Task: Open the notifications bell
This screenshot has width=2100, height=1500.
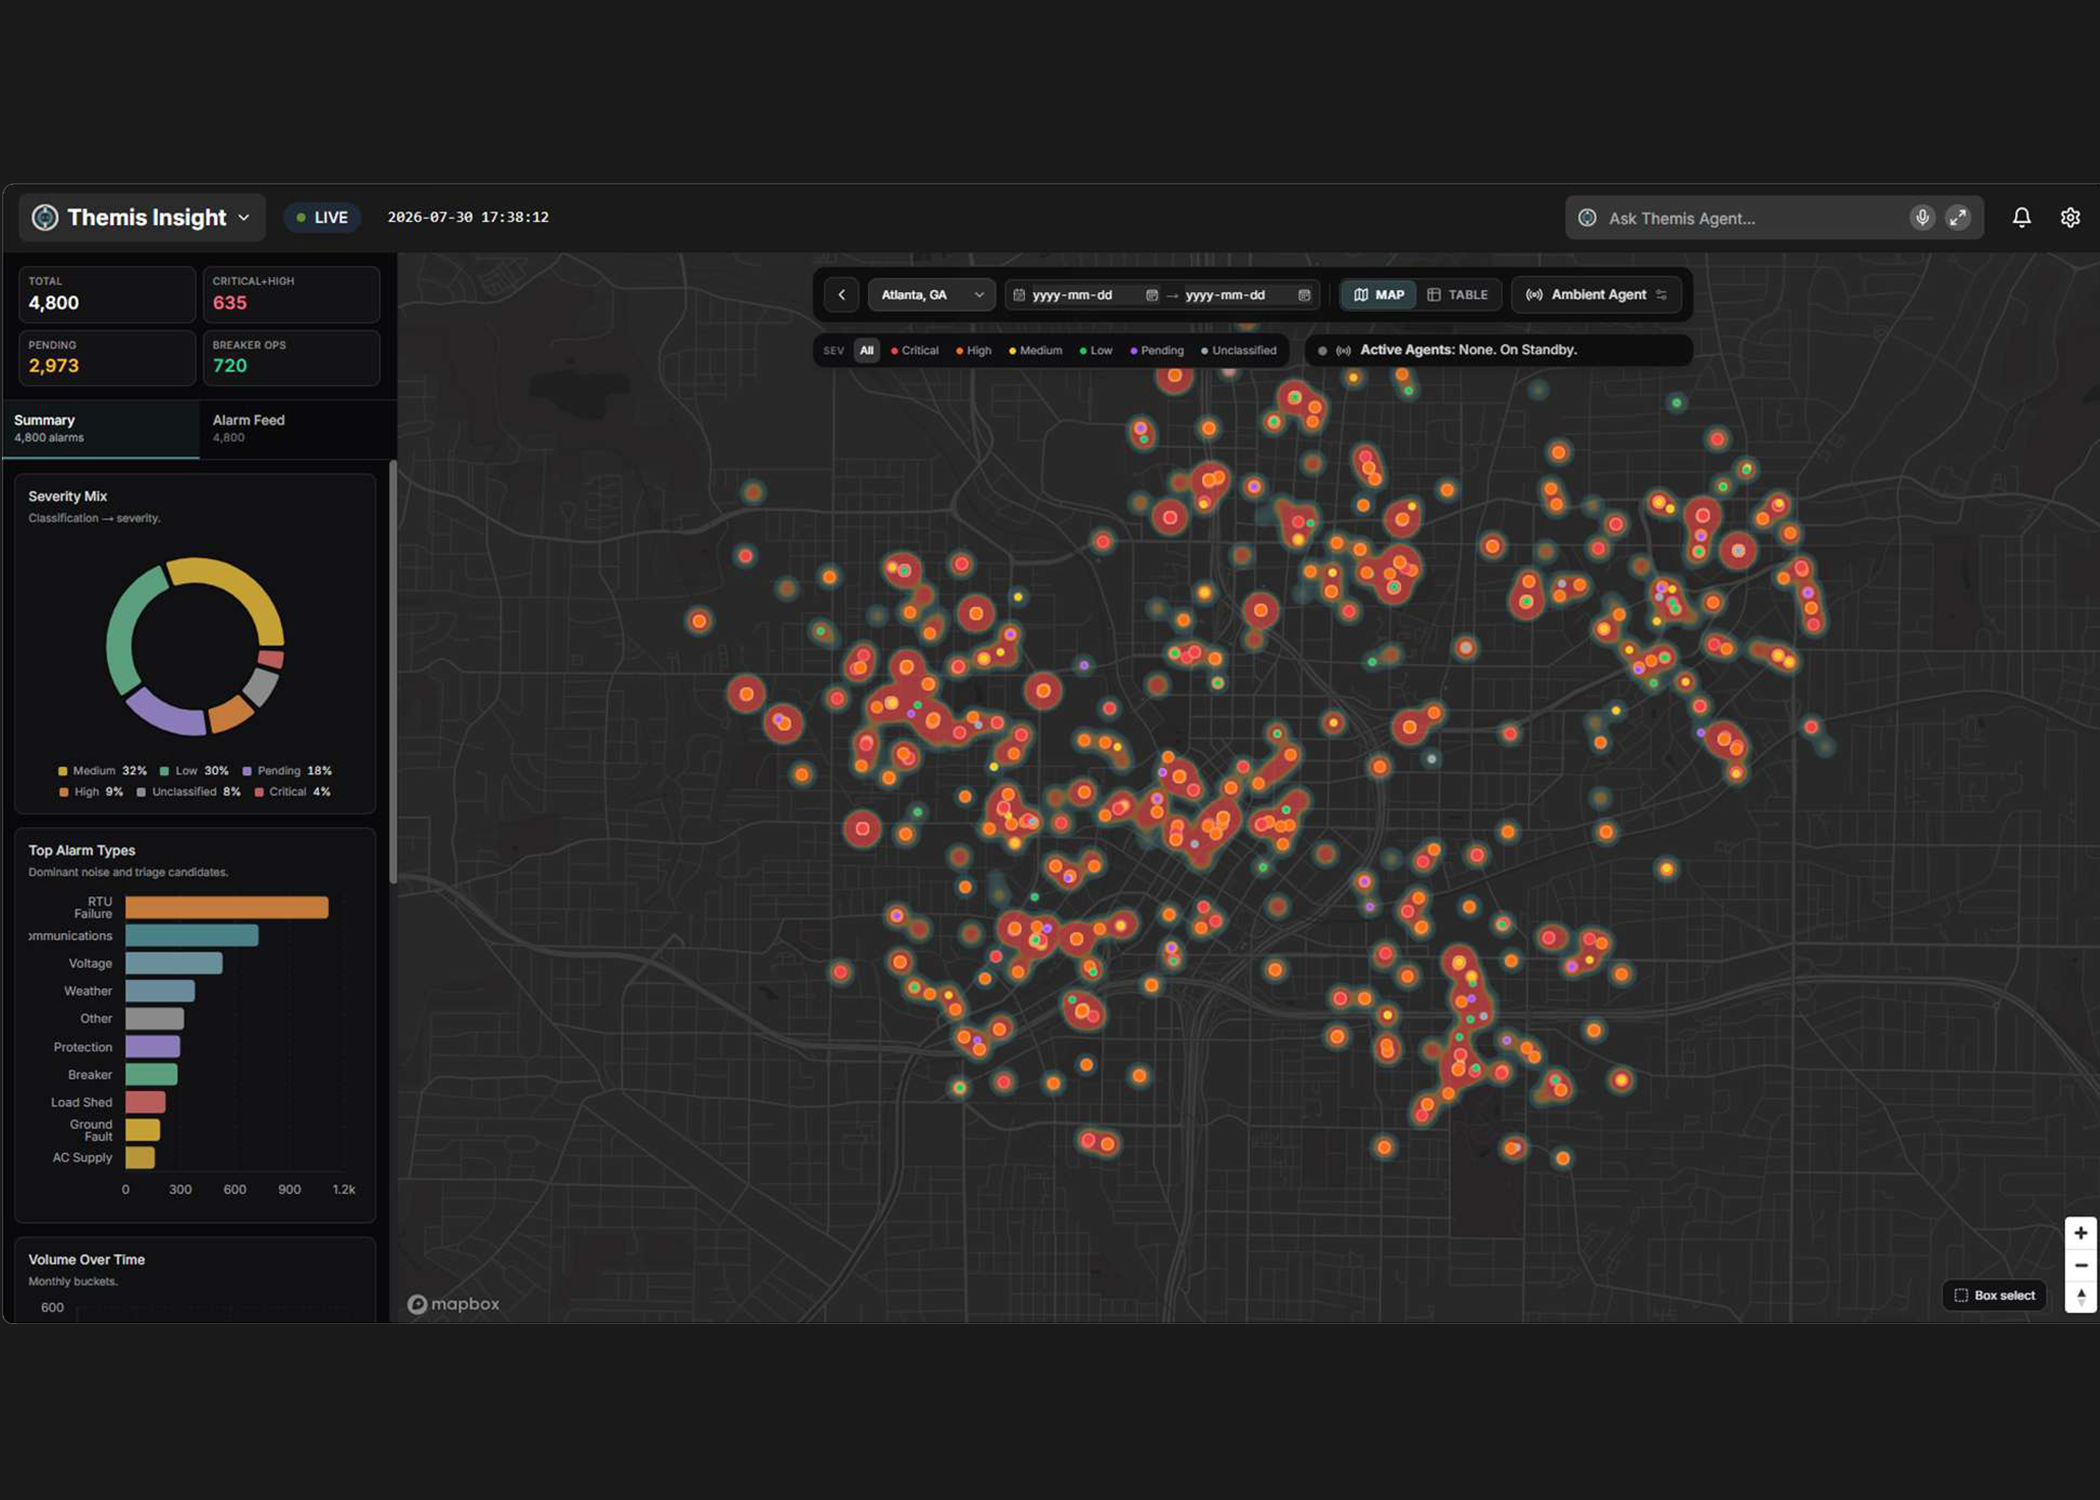Action: 2021,218
